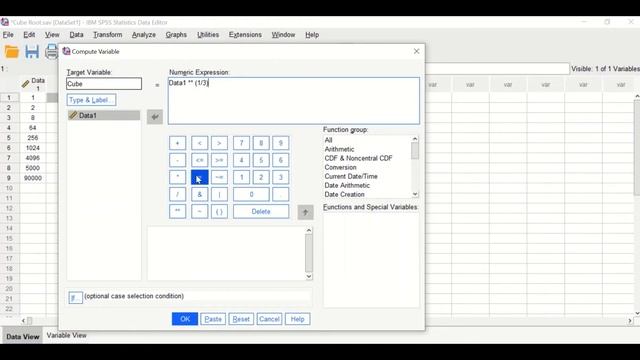Click keypad digit 5

coord(261,160)
